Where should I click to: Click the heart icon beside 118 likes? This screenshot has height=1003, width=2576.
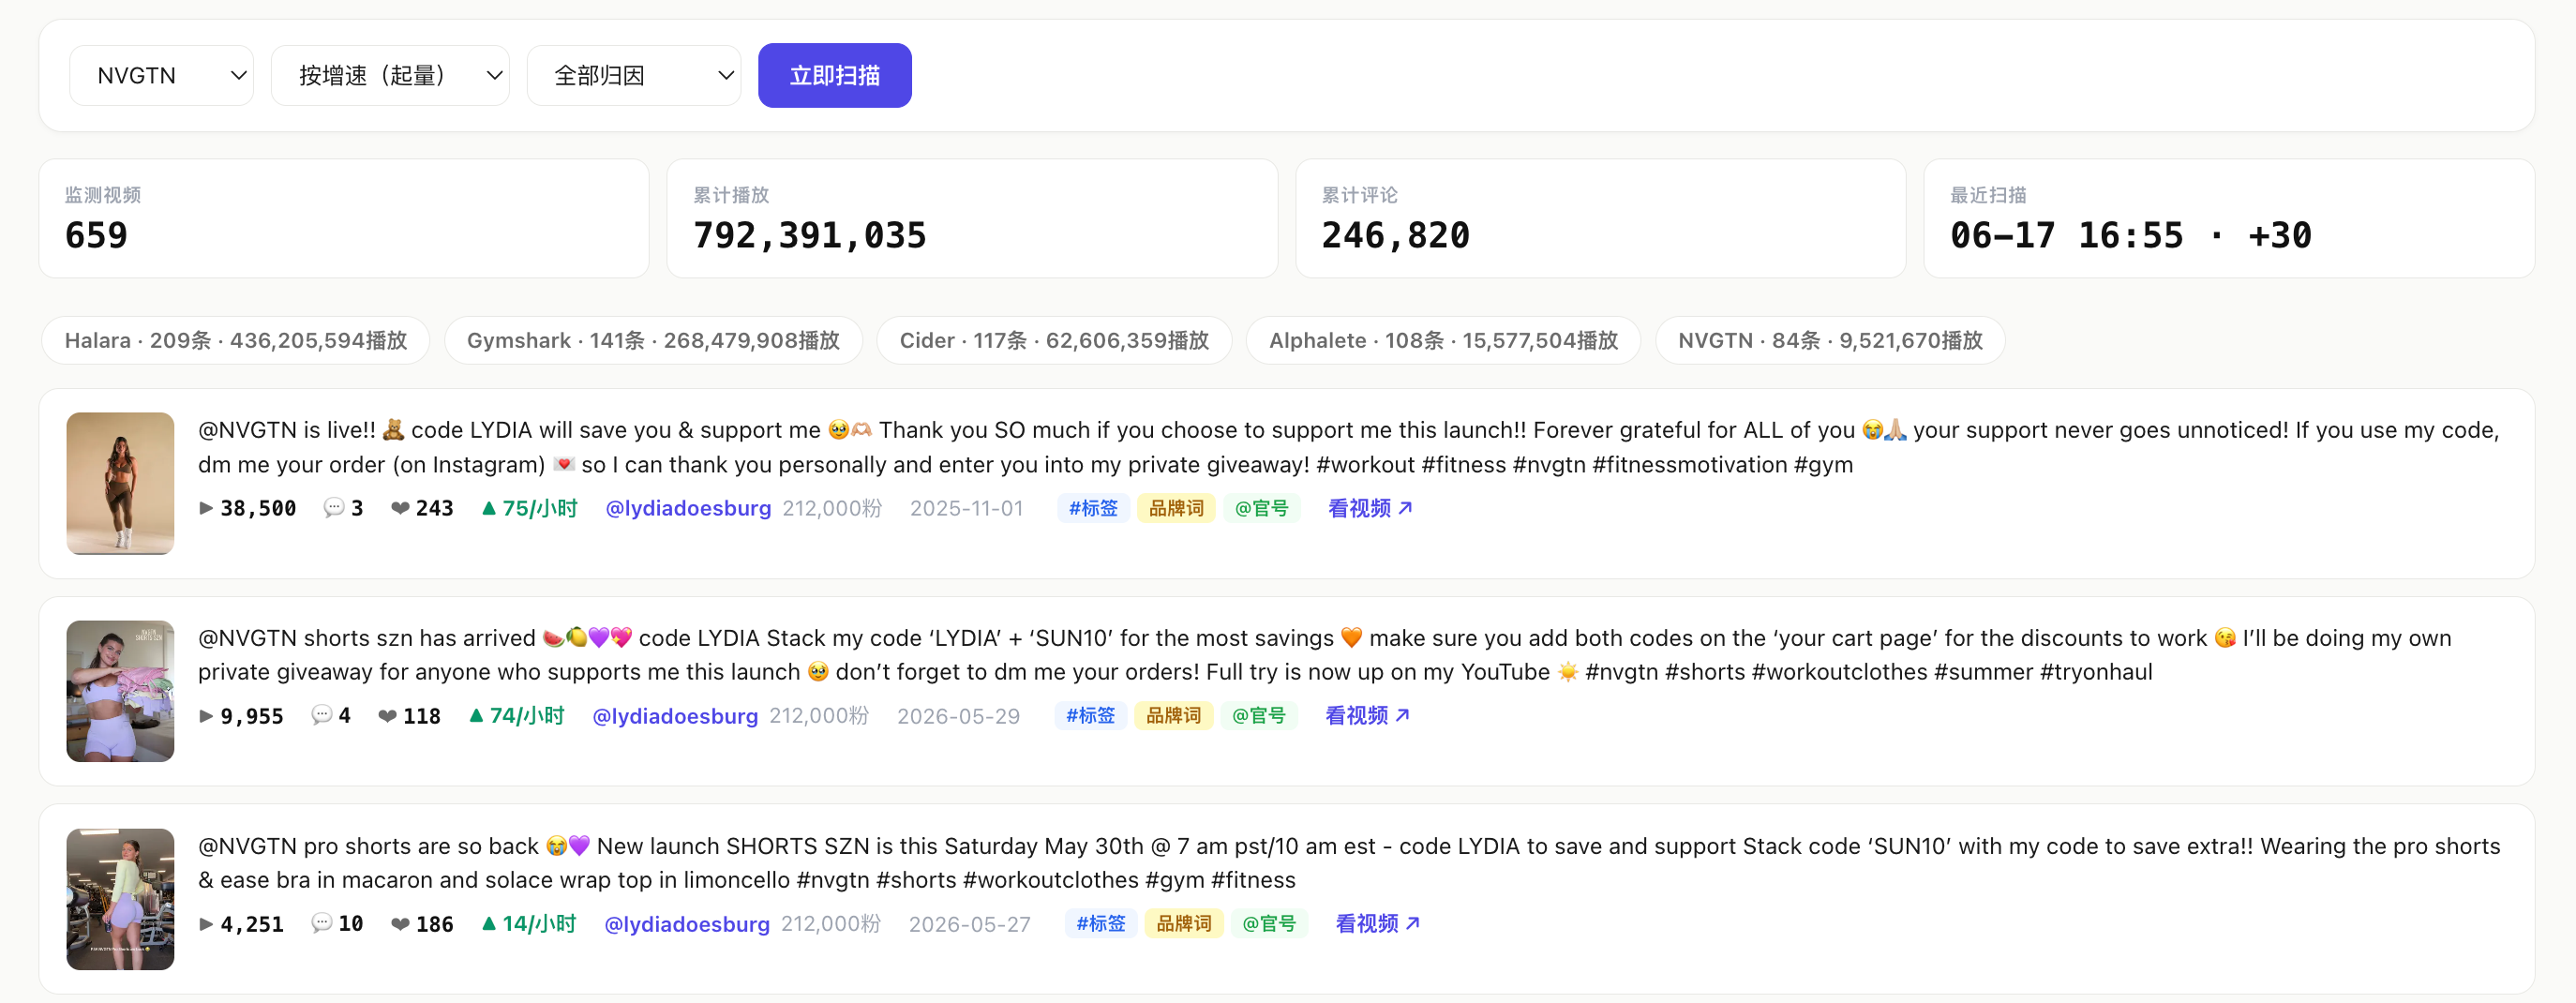click(x=387, y=716)
